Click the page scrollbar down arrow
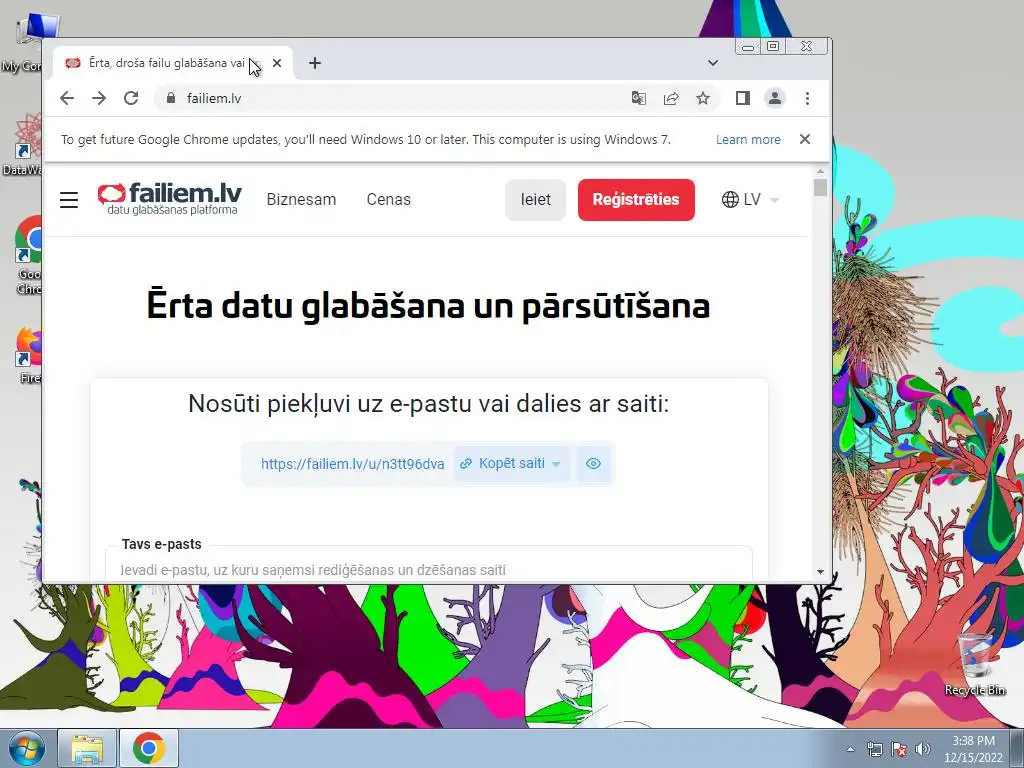The image size is (1024, 768). (x=820, y=571)
